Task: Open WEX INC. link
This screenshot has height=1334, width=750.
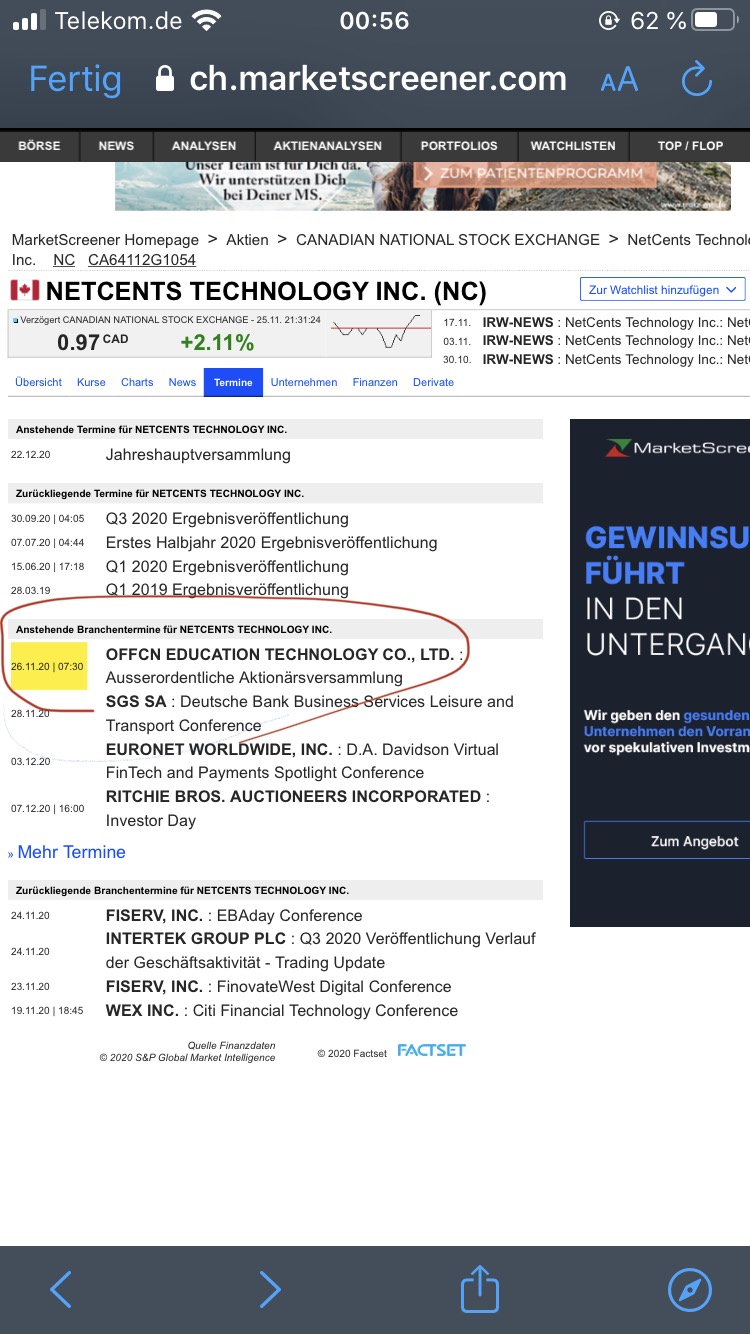Action: click(x=142, y=1011)
